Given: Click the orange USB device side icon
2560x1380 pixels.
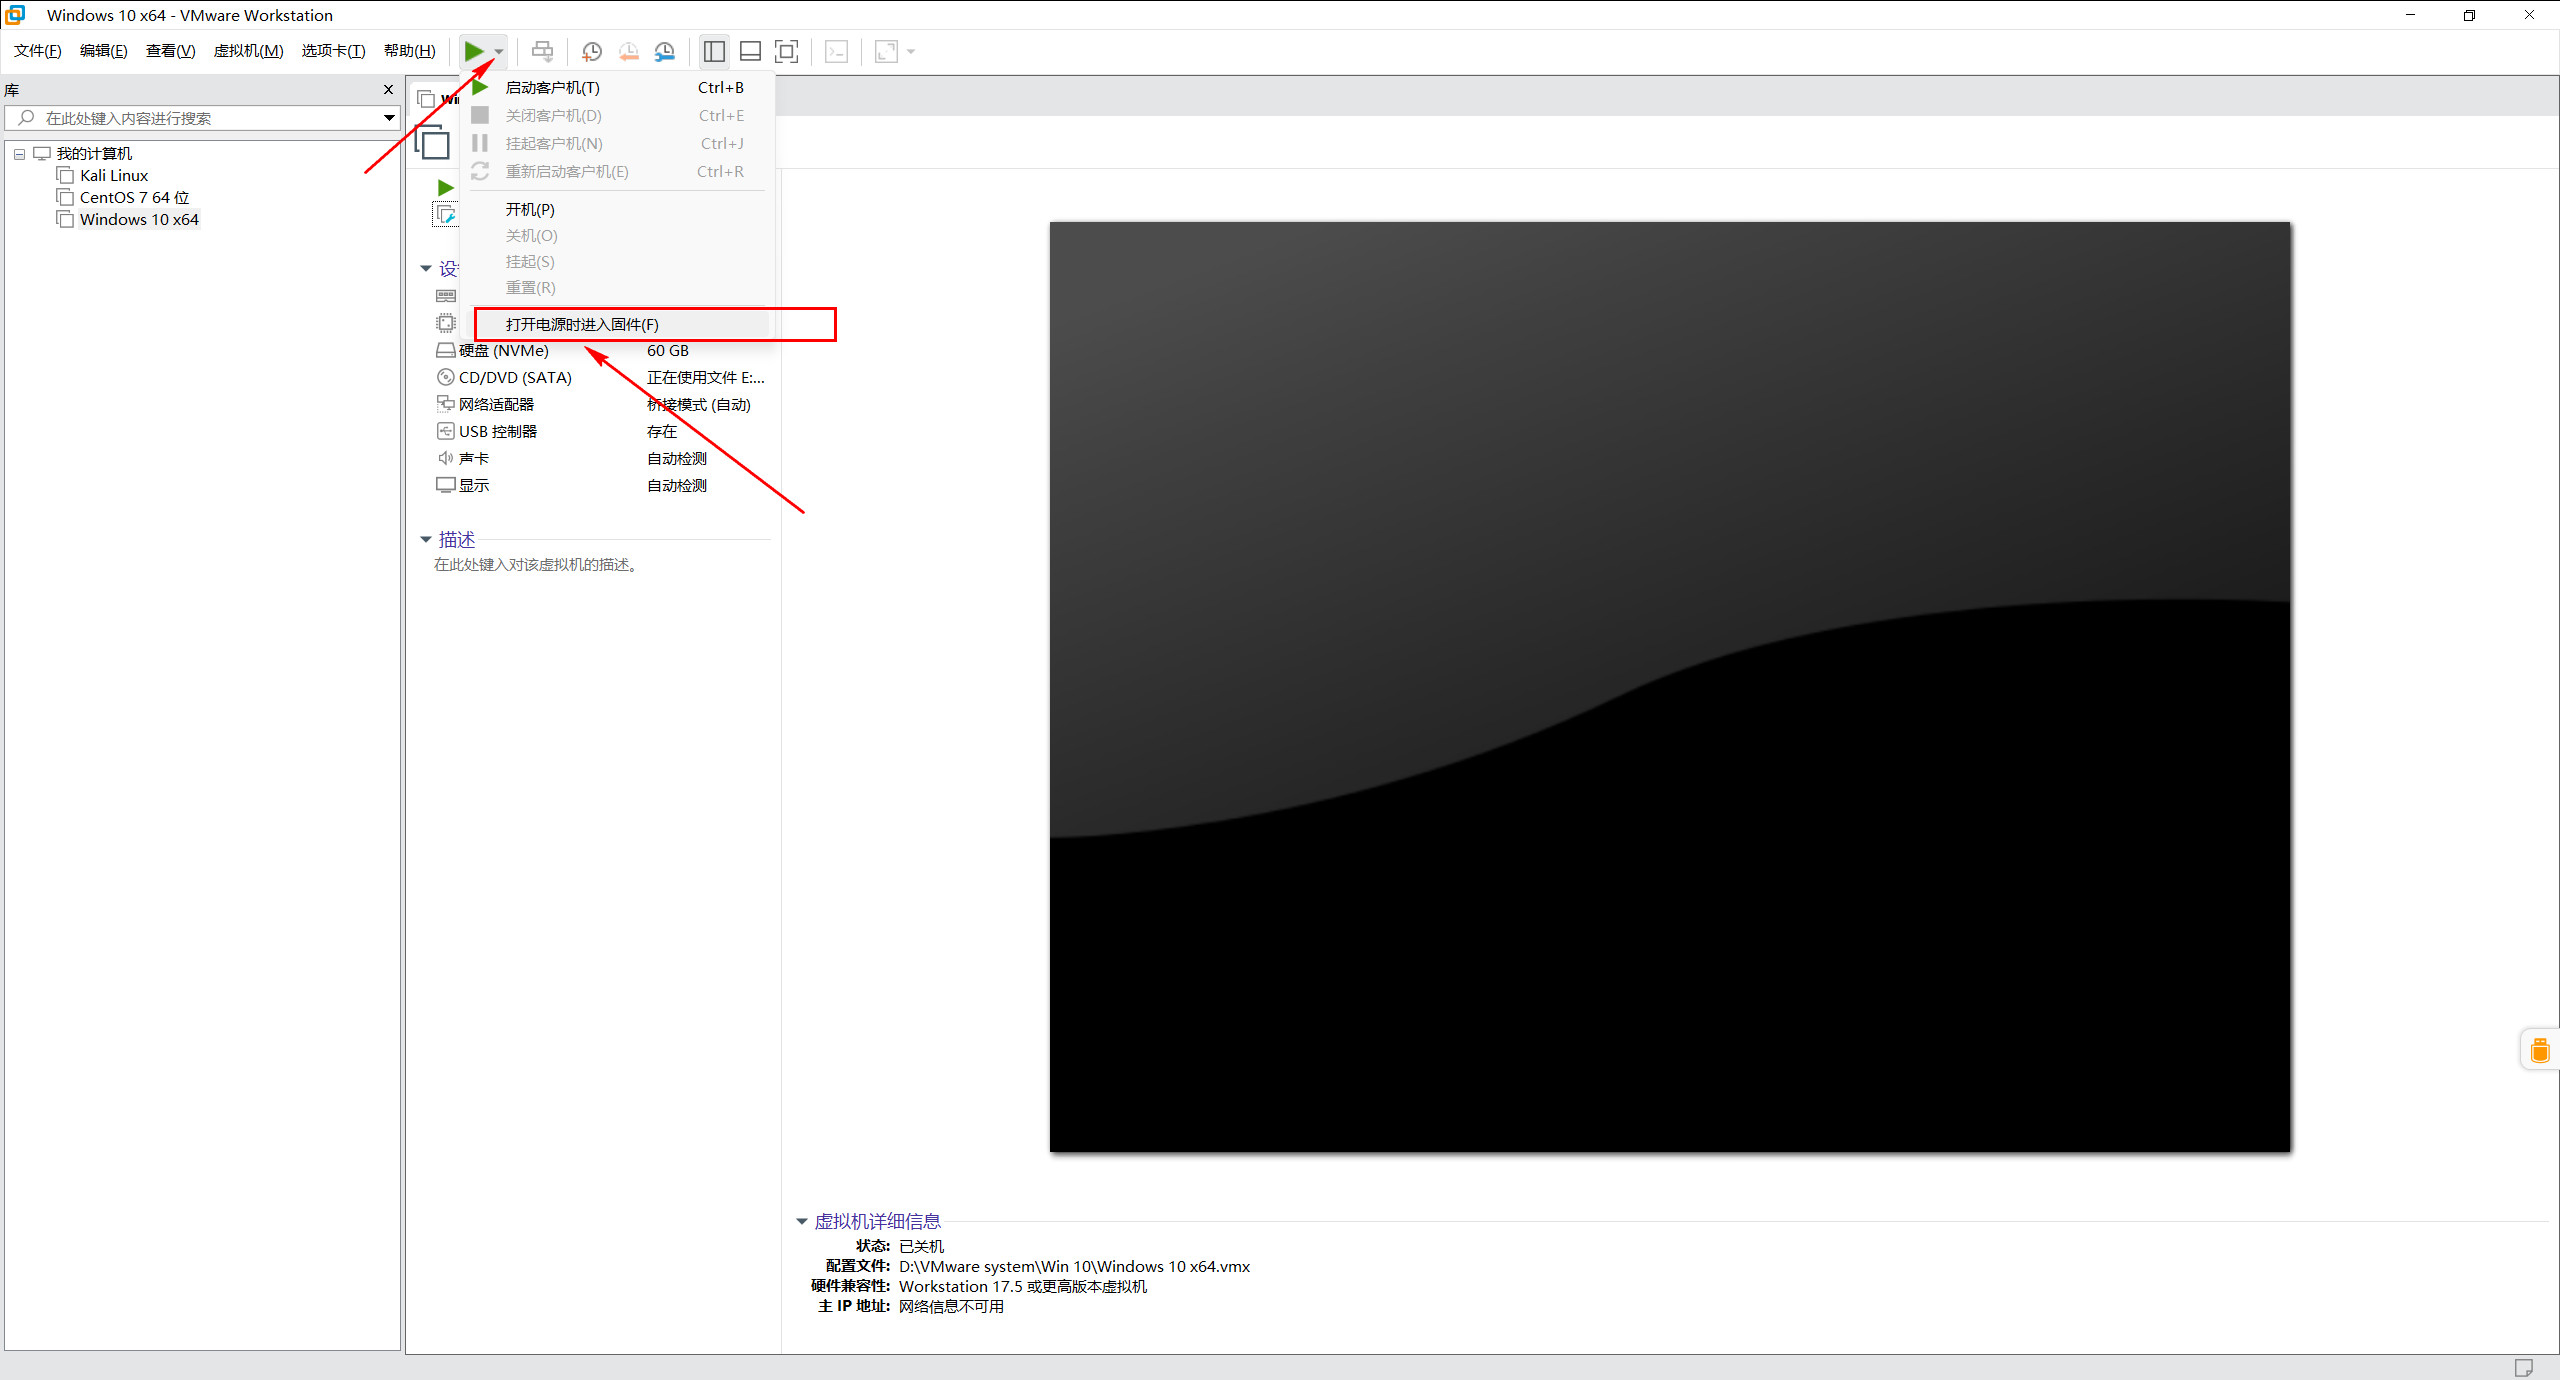Looking at the screenshot, I should (2540, 1050).
